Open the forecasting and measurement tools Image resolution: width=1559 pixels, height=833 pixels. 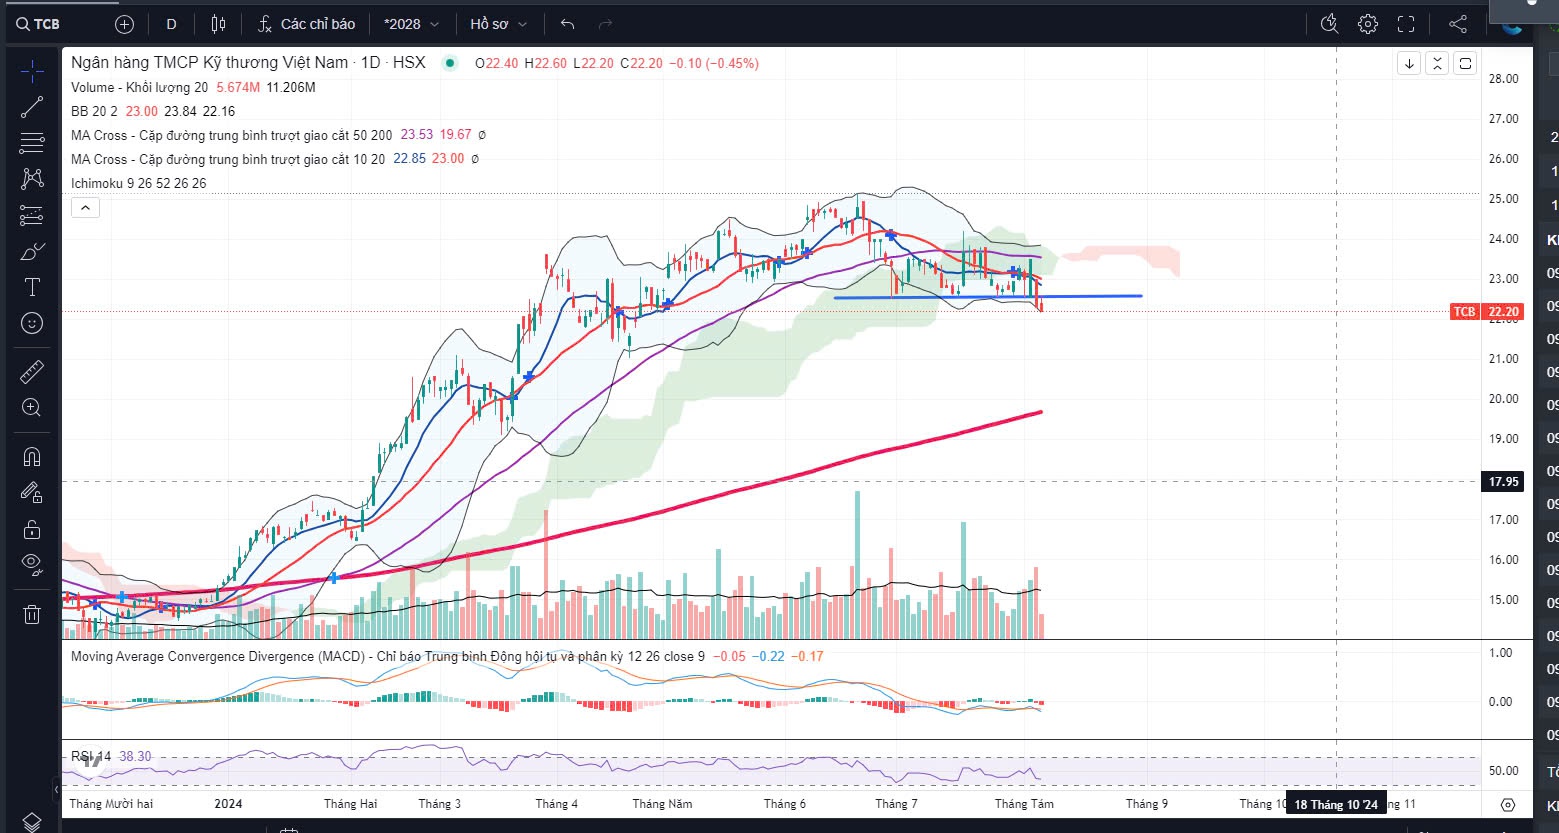click(x=32, y=215)
